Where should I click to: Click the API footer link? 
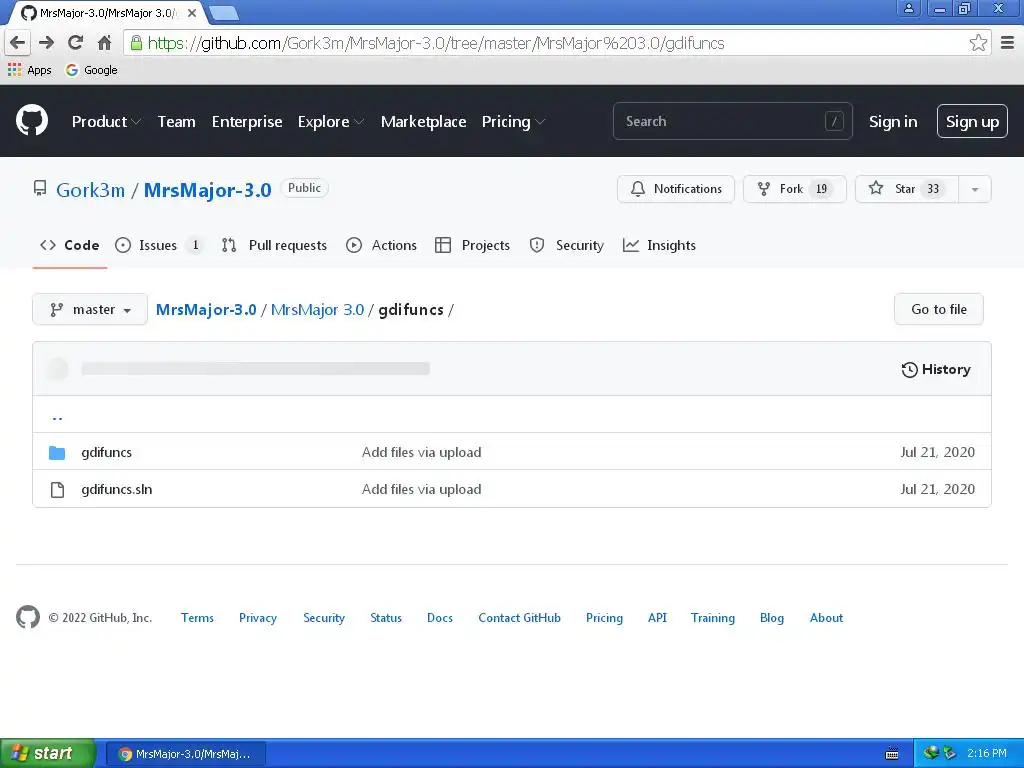[x=657, y=618]
